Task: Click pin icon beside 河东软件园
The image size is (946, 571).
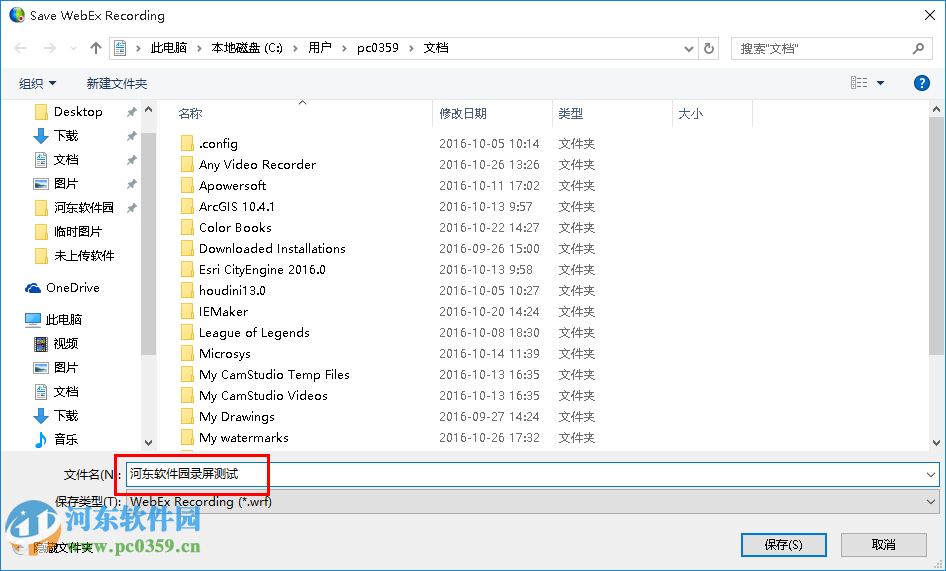Action: 131,208
